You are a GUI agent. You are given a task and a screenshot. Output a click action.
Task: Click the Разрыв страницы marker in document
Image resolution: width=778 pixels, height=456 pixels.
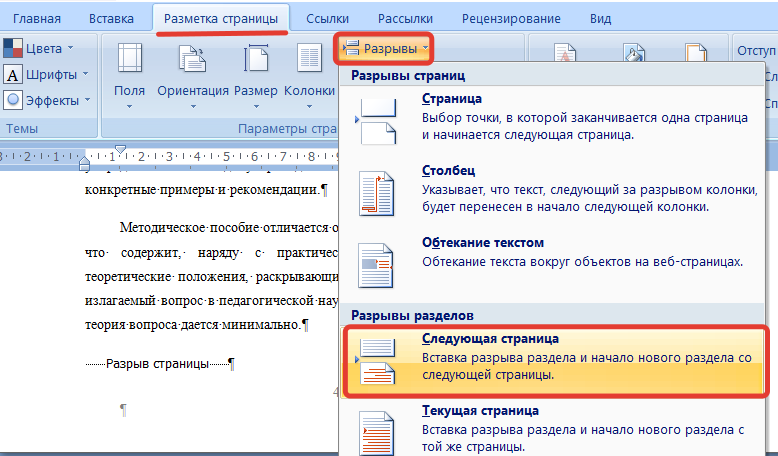tap(158, 364)
